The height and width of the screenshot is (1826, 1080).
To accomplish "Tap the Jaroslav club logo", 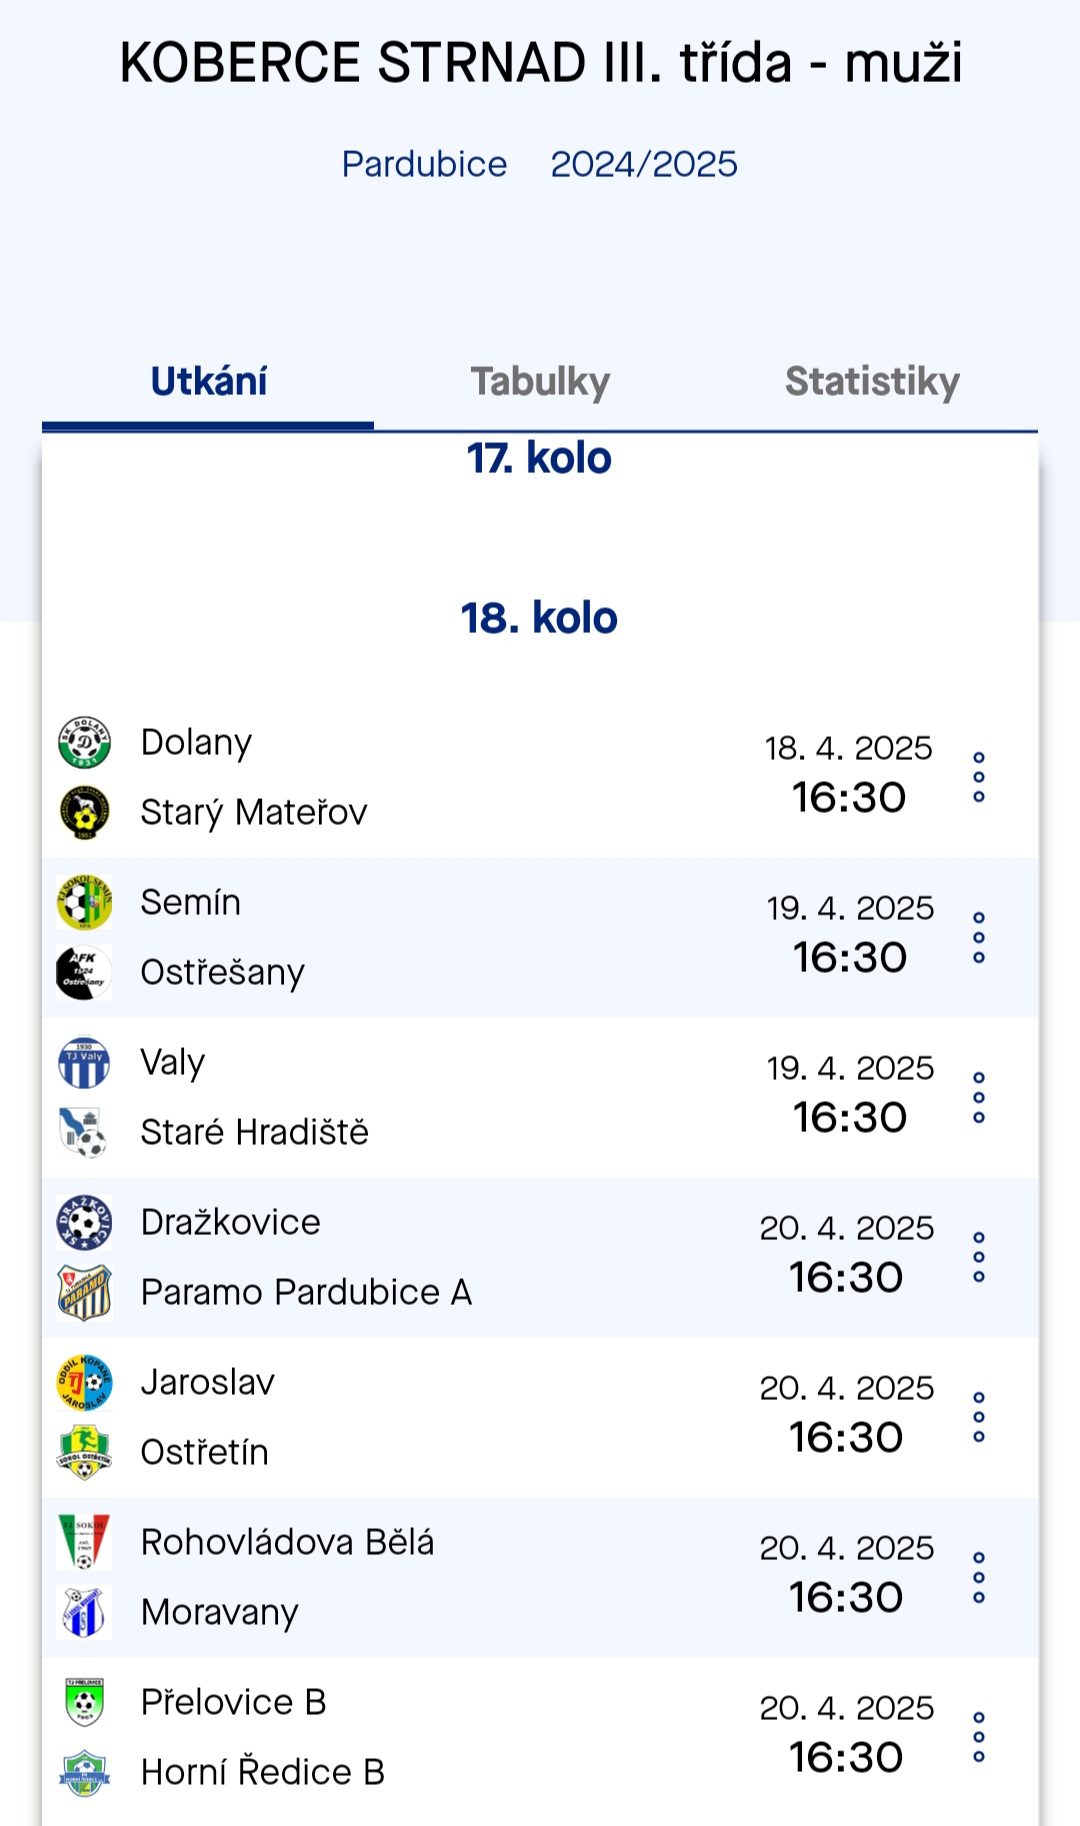I will click(x=84, y=1383).
